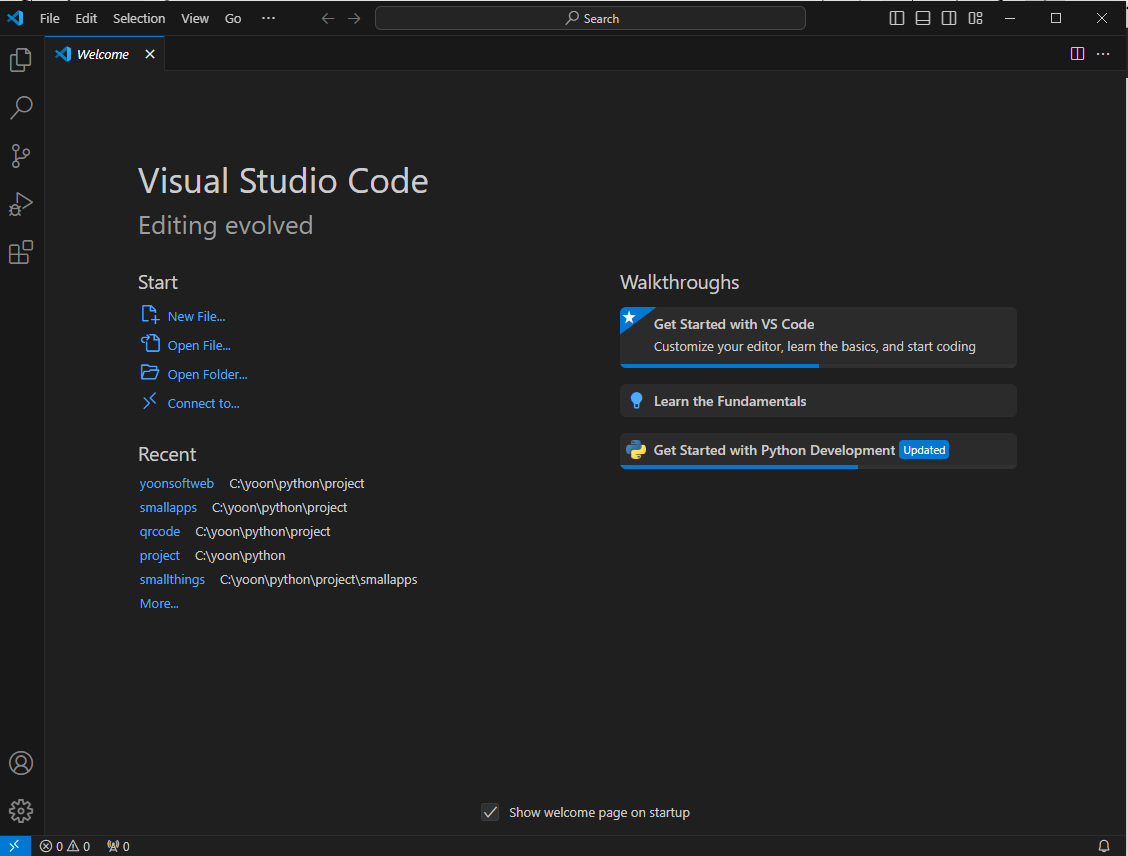
Task: Toggle primary side bar layout icon
Action: [896, 19]
